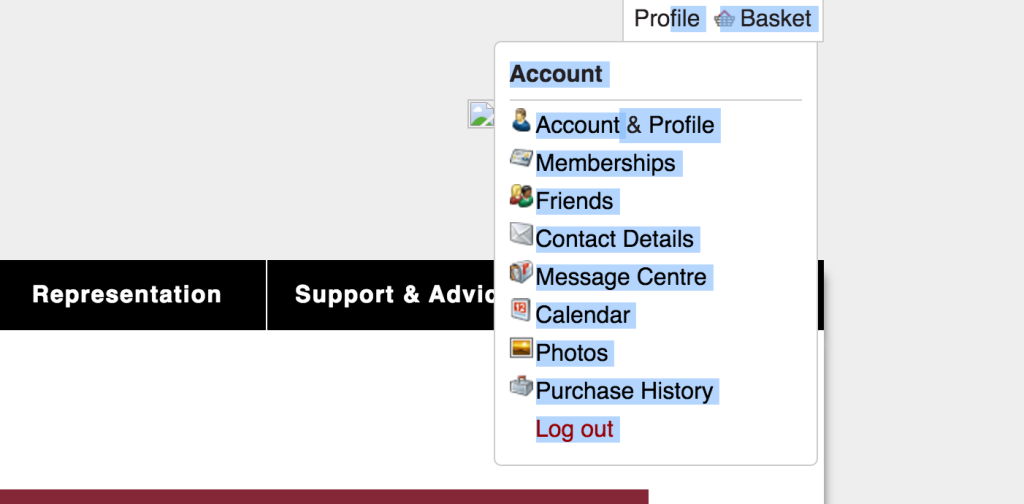This screenshot has height=504, width=1024.
Task: Open the Profile dropdown menu
Action: 667,18
